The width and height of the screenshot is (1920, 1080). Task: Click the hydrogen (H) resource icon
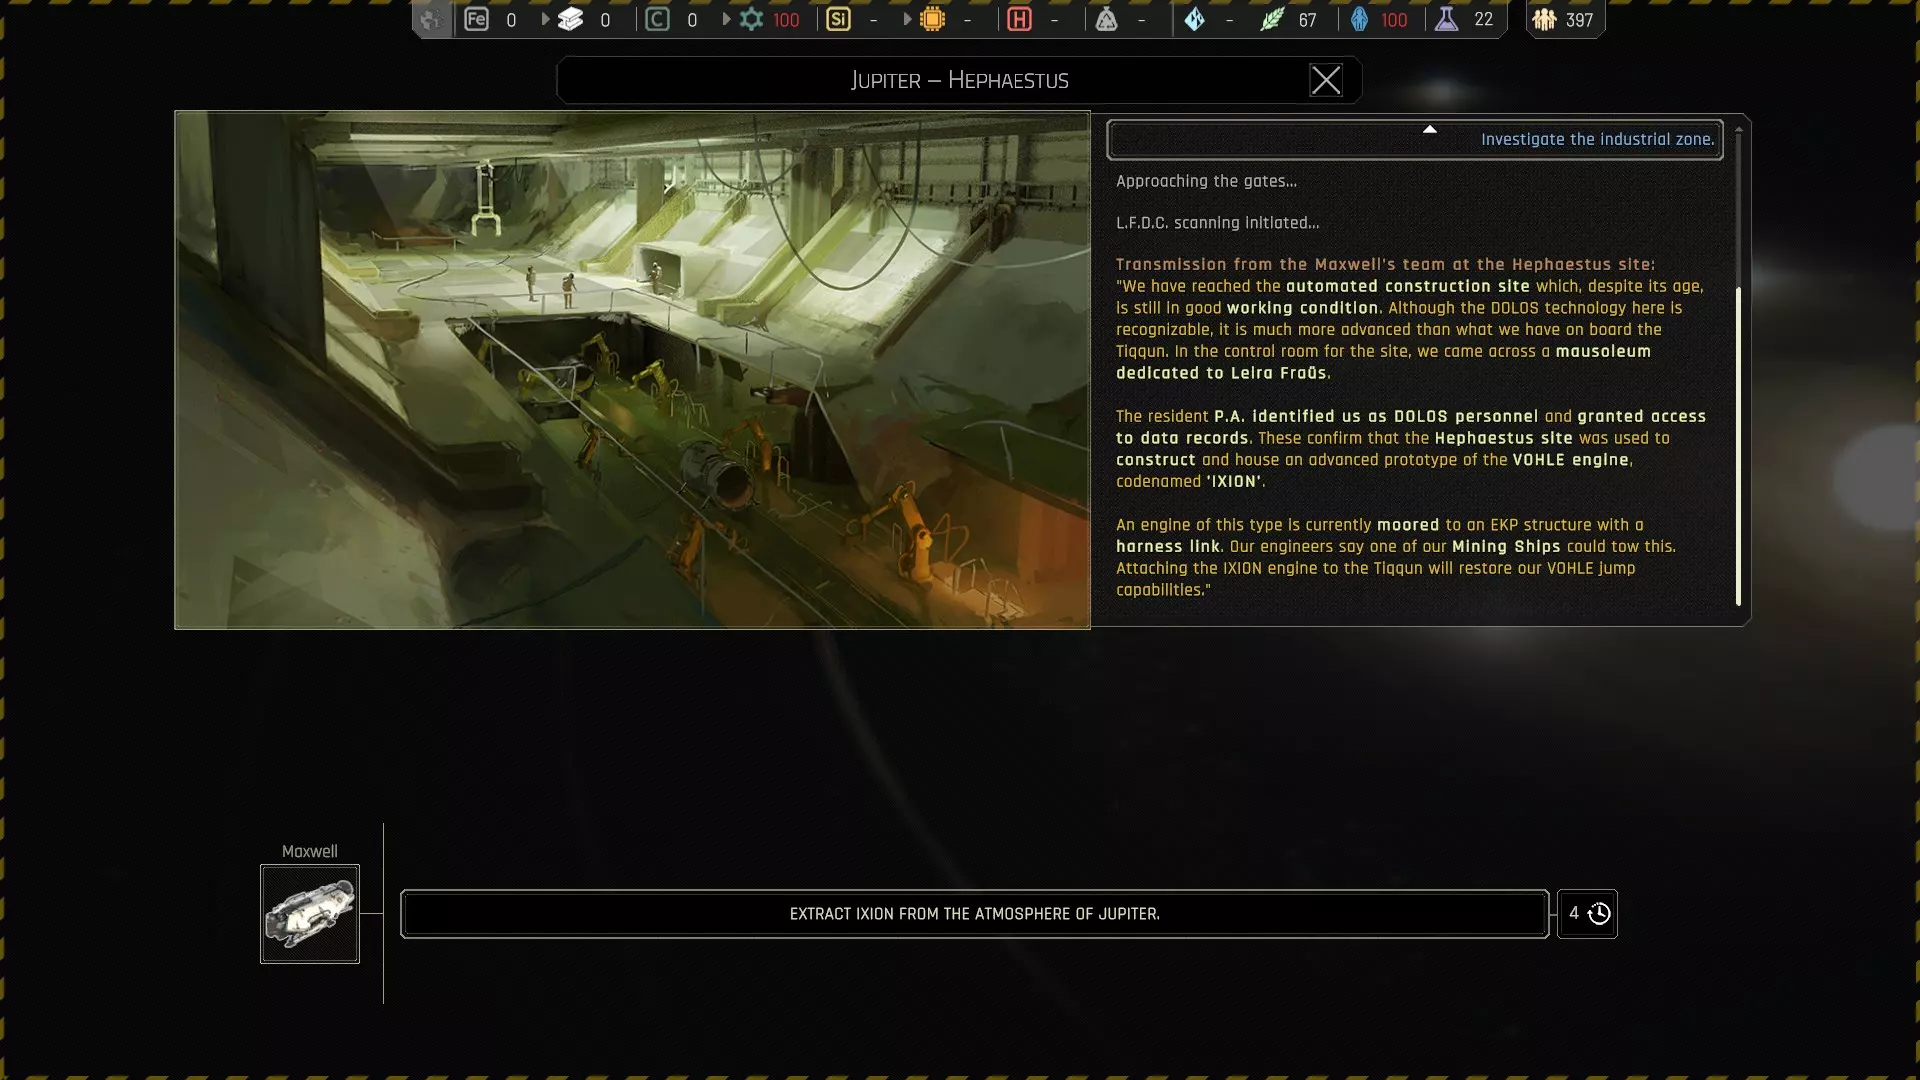pos(1019,19)
